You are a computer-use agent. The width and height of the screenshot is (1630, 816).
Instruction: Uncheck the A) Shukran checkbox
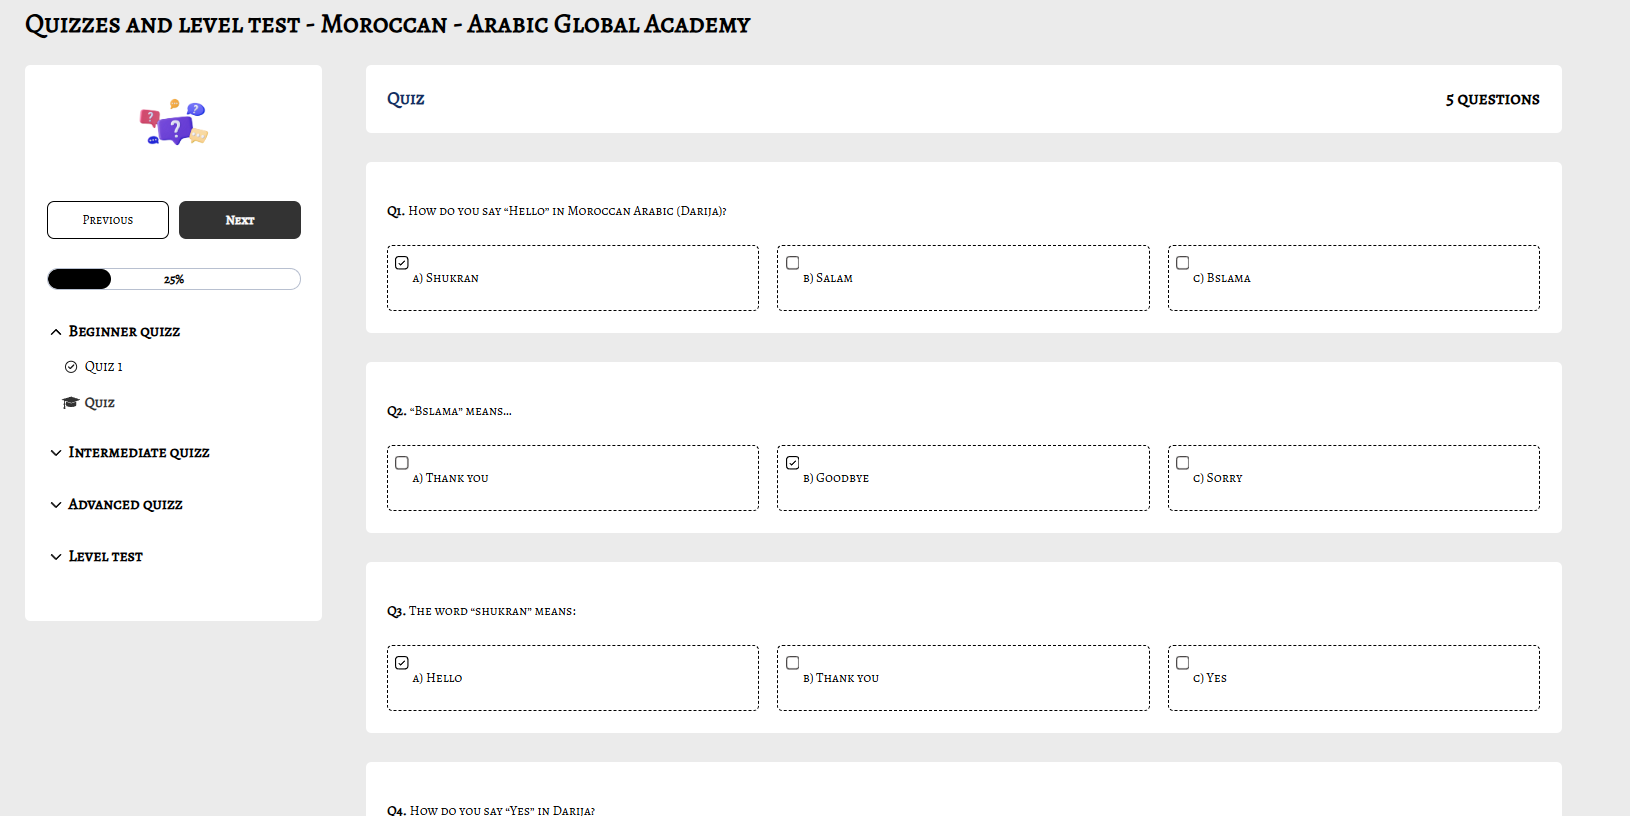click(x=402, y=263)
